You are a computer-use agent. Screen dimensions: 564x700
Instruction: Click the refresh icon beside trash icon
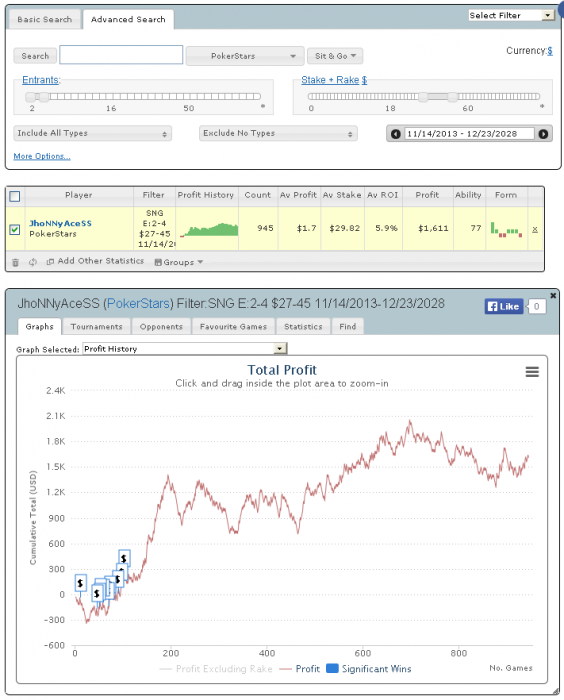tap(33, 262)
